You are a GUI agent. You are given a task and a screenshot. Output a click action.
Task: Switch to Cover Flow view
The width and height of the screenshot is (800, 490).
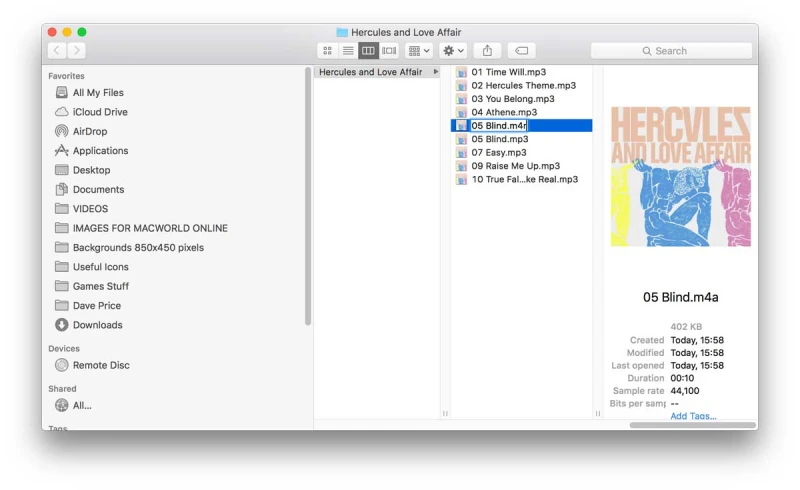tap(389, 50)
